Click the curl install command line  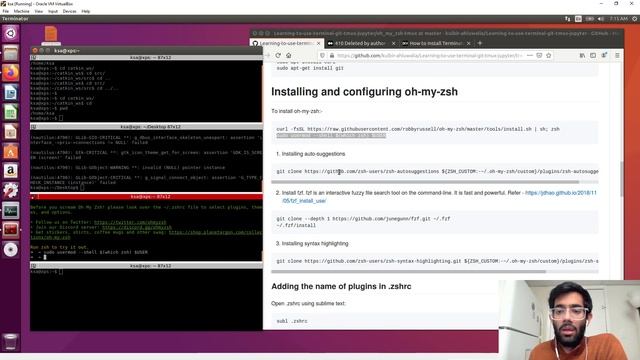pyautogui.click(x=418, y=129)
